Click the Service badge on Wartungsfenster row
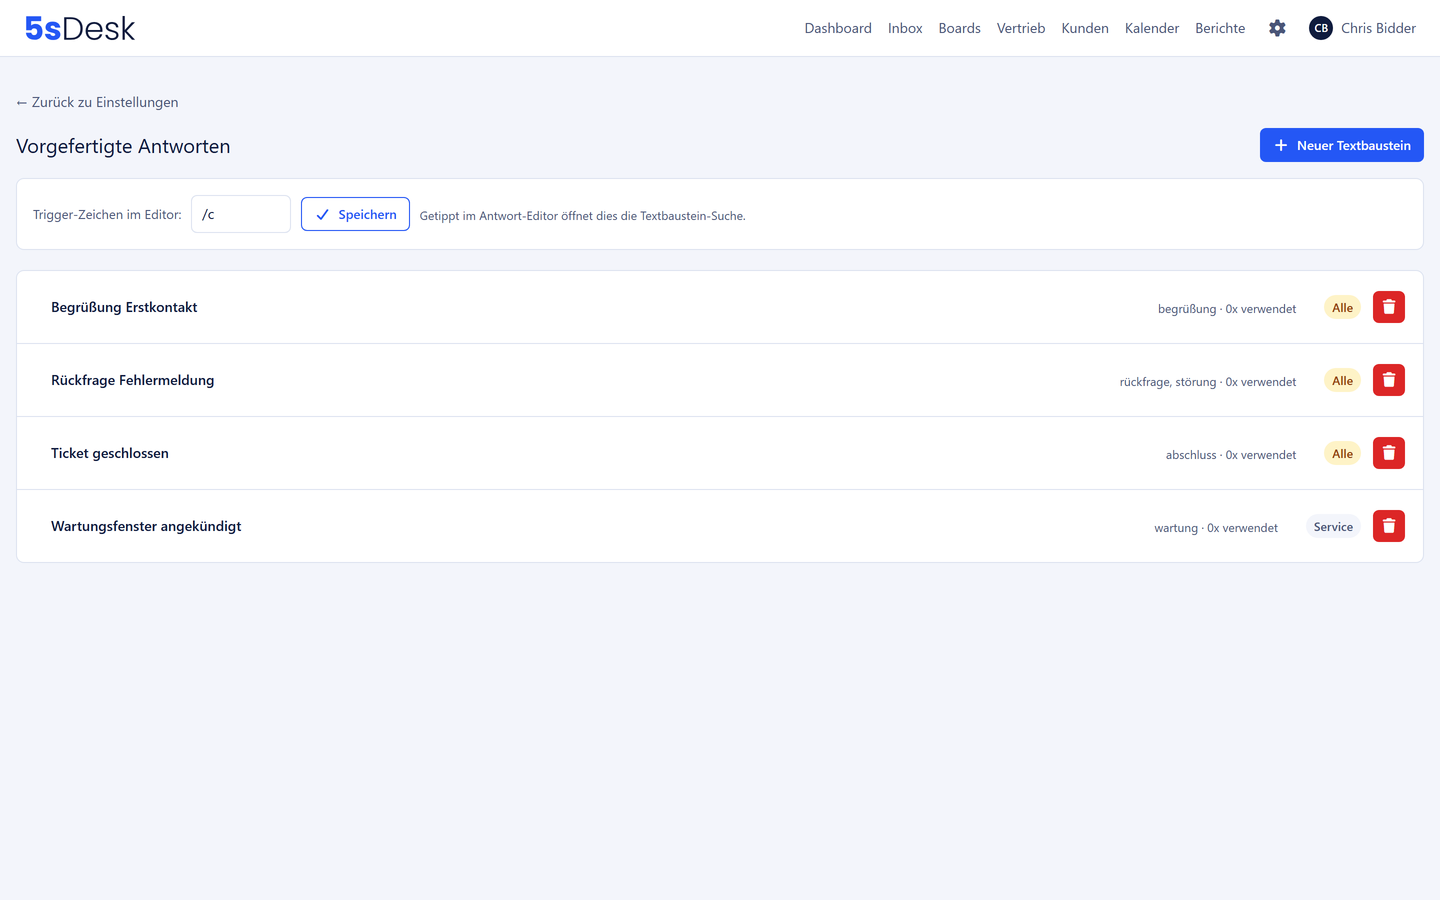The image size is (1440, 900). (x=1333, y=527)
